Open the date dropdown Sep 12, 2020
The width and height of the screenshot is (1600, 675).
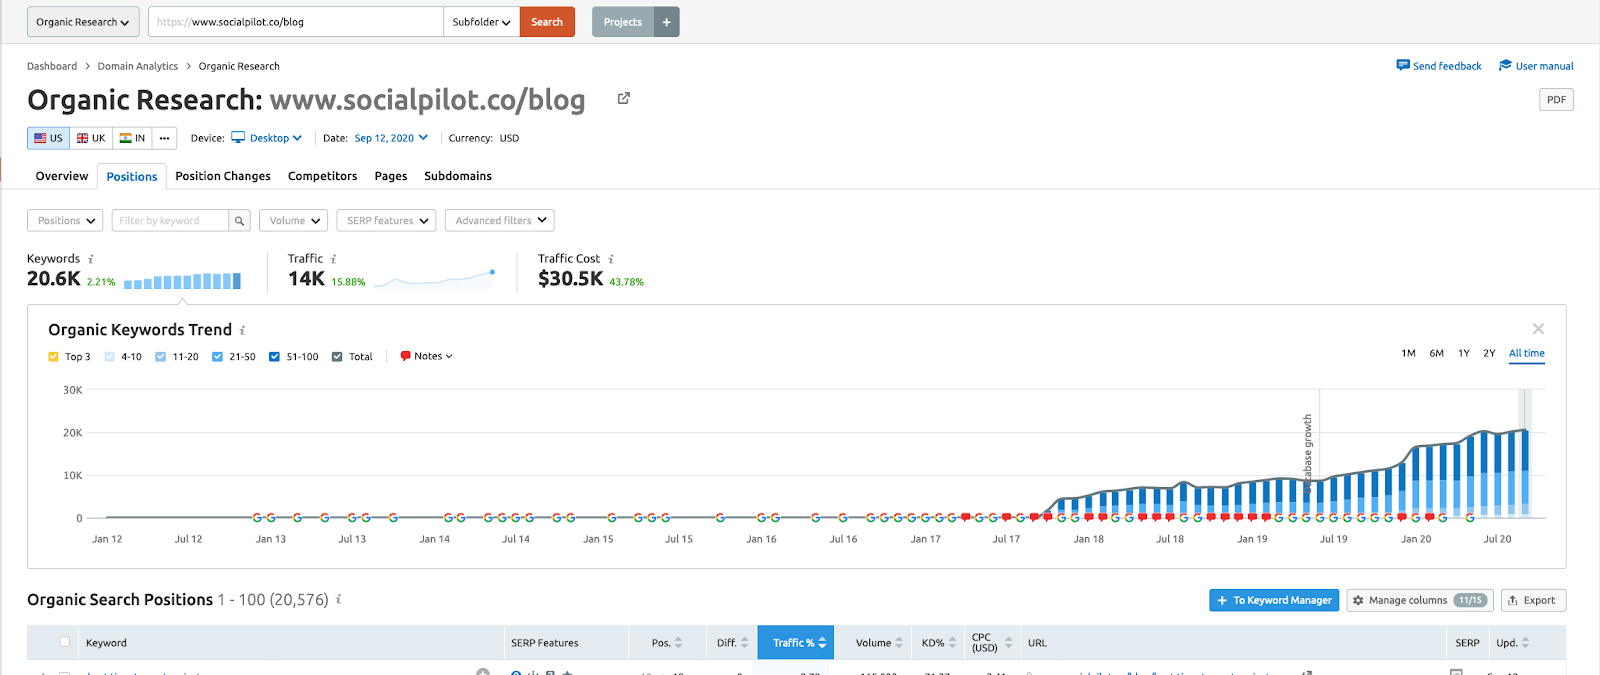[391, 138]
